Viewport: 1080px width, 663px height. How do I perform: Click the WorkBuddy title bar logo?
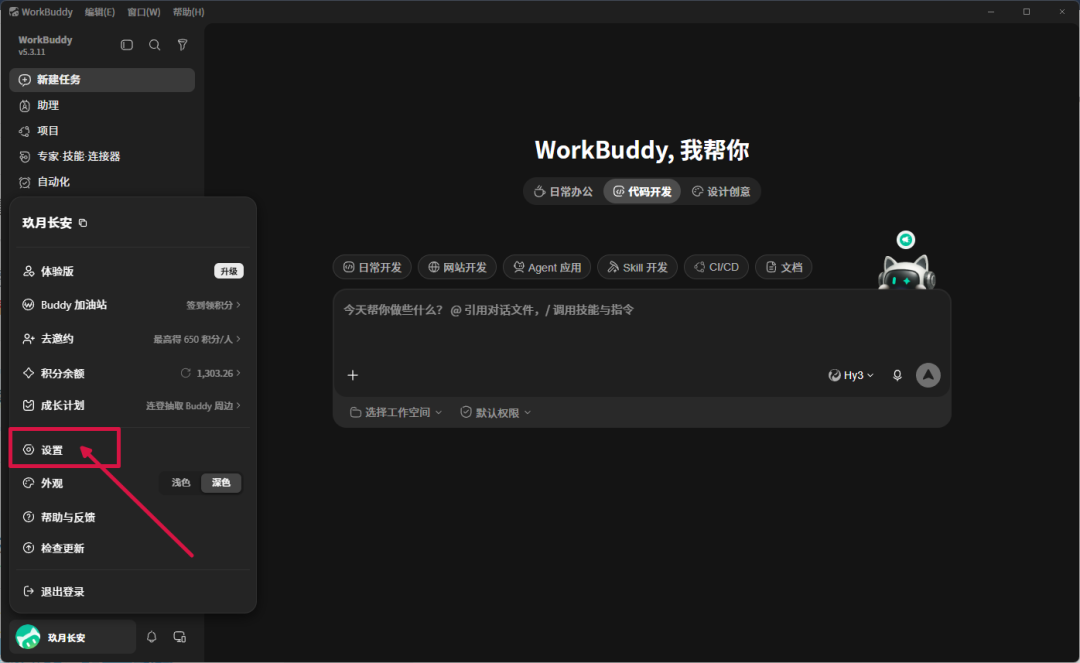(x=13, y=12)
